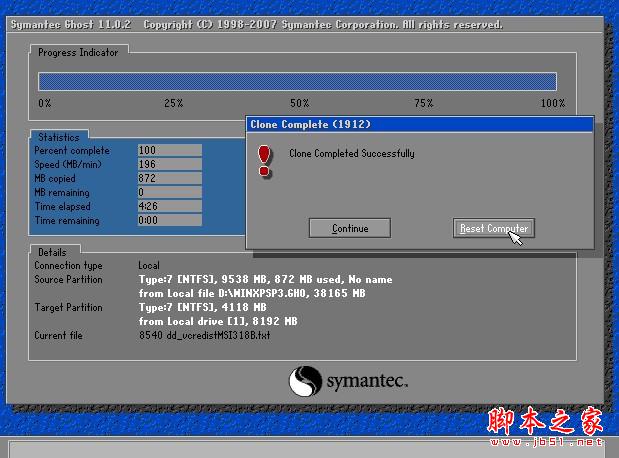The height and width of the screenshot is (458, 619).
Task: Click the 'Local' connection value
Action: click(x=149, y=265)
